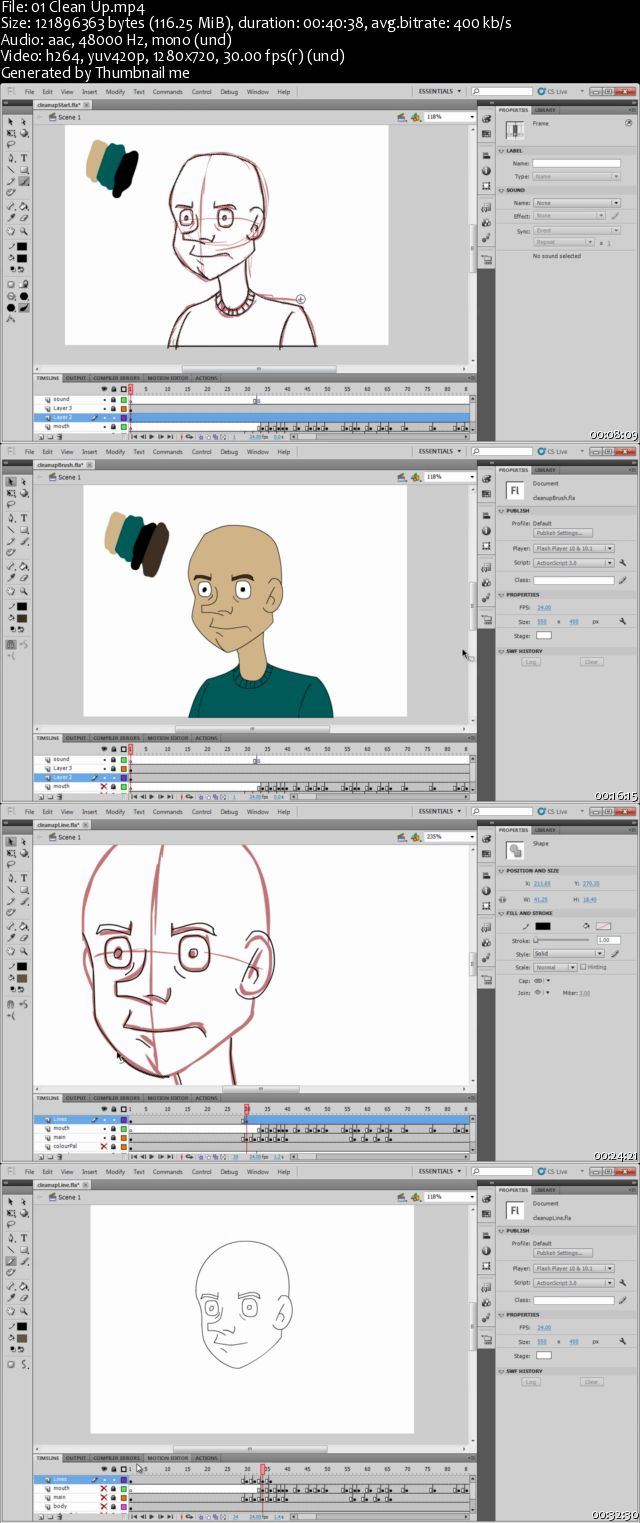
Task: Choose the Zoom magnifier tool in 00:08:09 frame
Action: [x=24, y=231]
